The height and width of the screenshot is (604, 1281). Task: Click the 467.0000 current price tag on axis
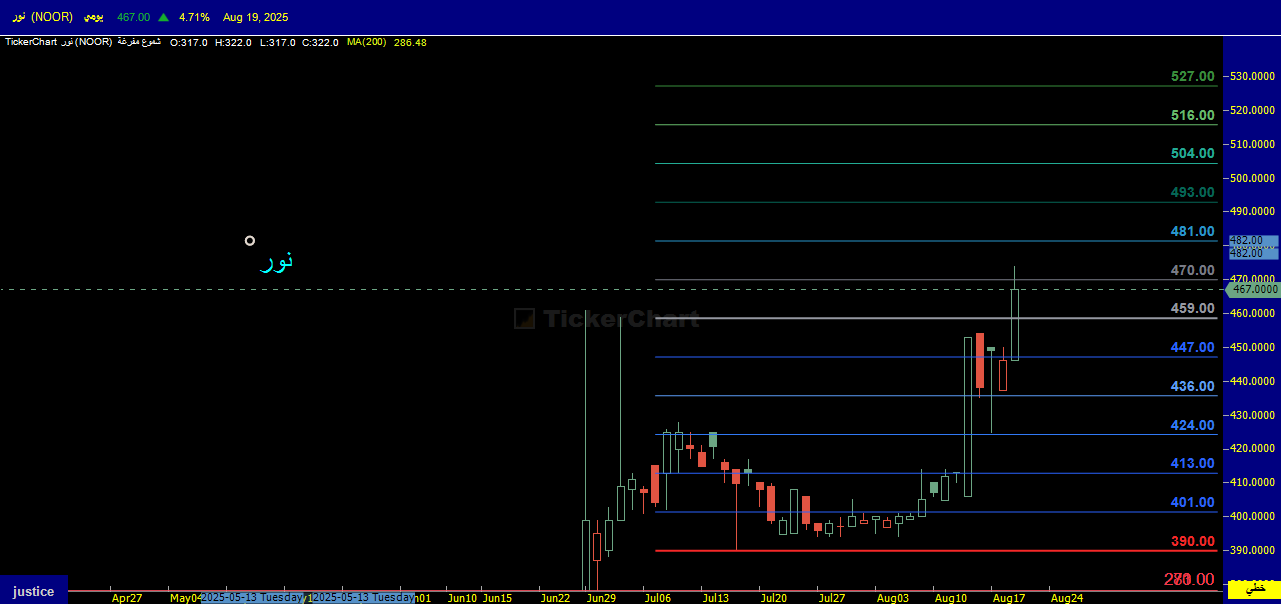(x=1254, y=289)
